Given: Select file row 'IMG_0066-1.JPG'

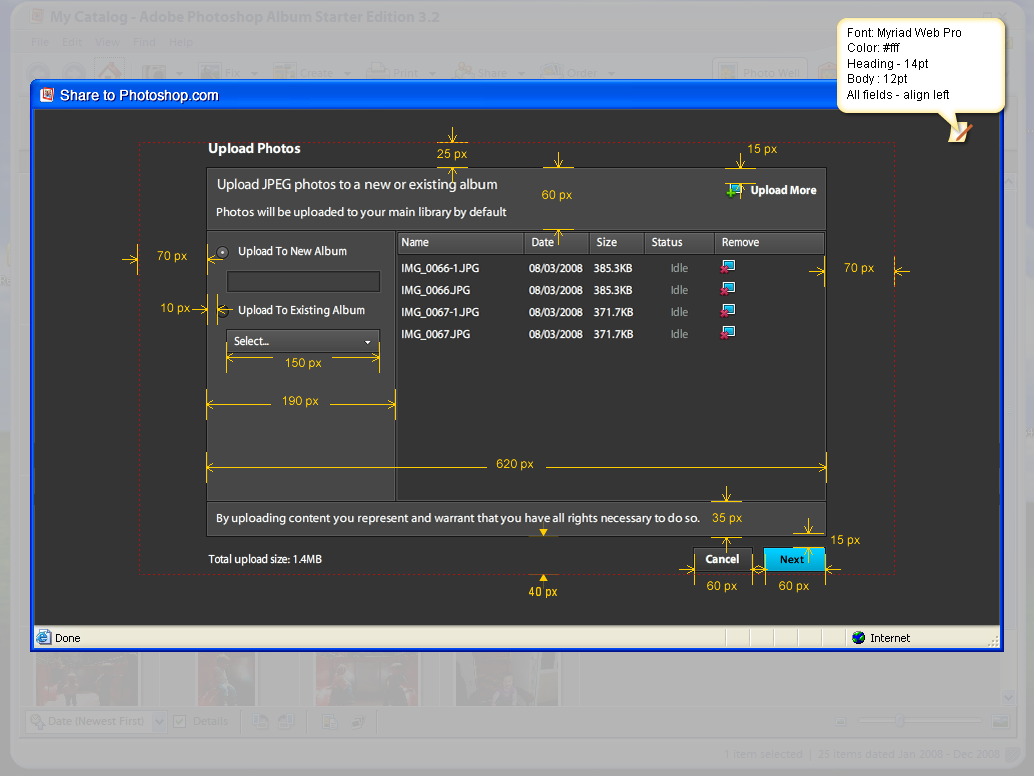Looking at the screenshot, I should click(x=610, y=268).
